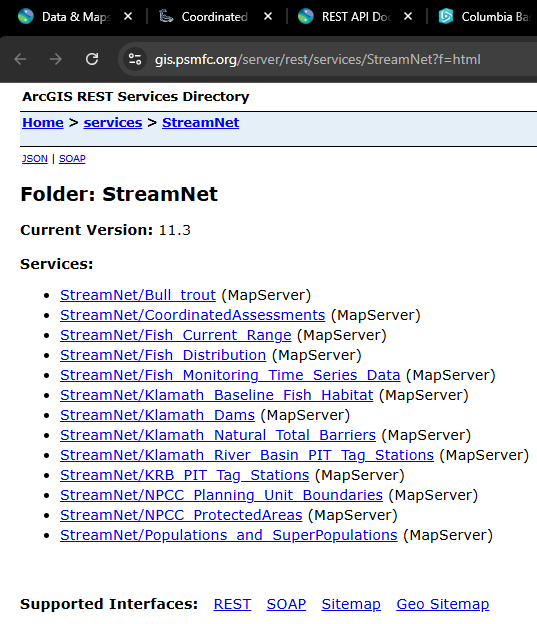This screenshot has width=537, height=624.
Task: Open the SOAP link below breadcrumbs
Action: [x=72, y=159]
